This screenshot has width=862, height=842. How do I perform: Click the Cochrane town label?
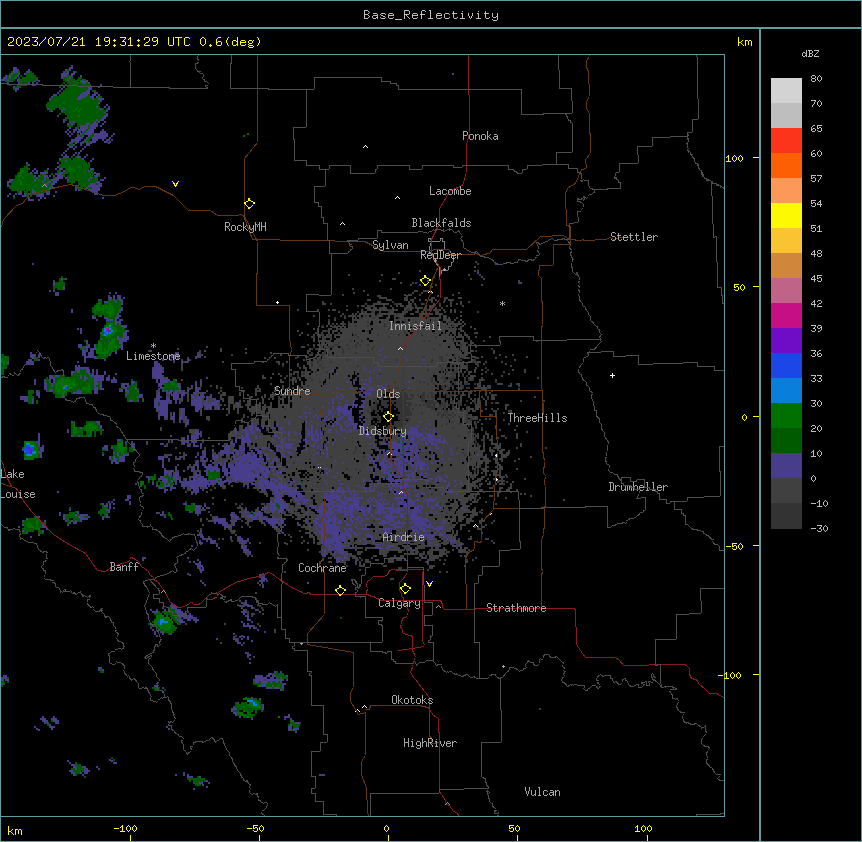(322, 568)
